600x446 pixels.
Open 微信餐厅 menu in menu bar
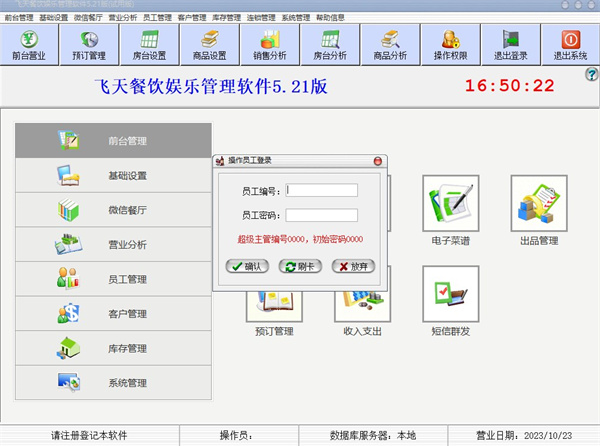pyautogui.click(x=88, y=18)
